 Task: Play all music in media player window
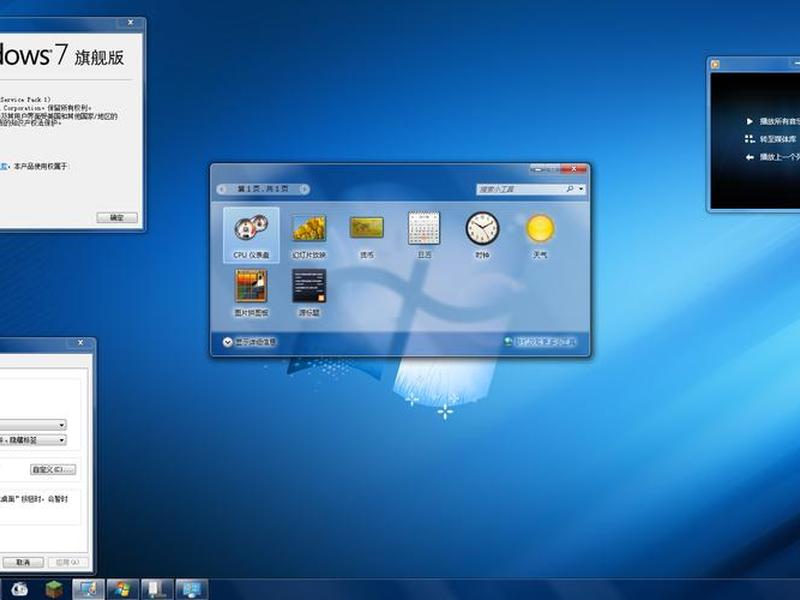pyautogui.click(x=772, y=121)
